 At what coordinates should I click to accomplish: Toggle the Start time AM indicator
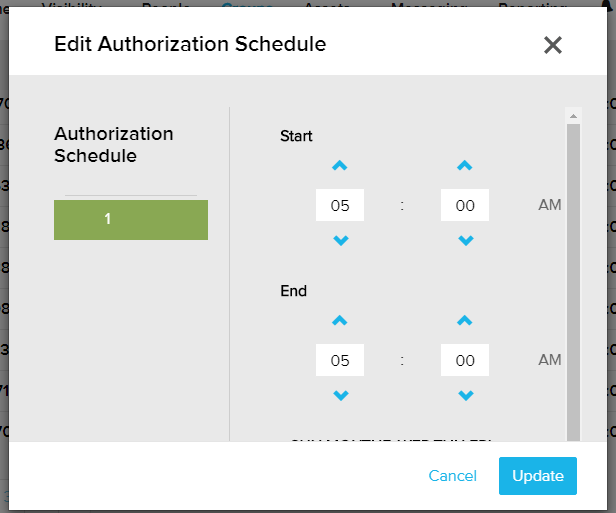(550, 205)
